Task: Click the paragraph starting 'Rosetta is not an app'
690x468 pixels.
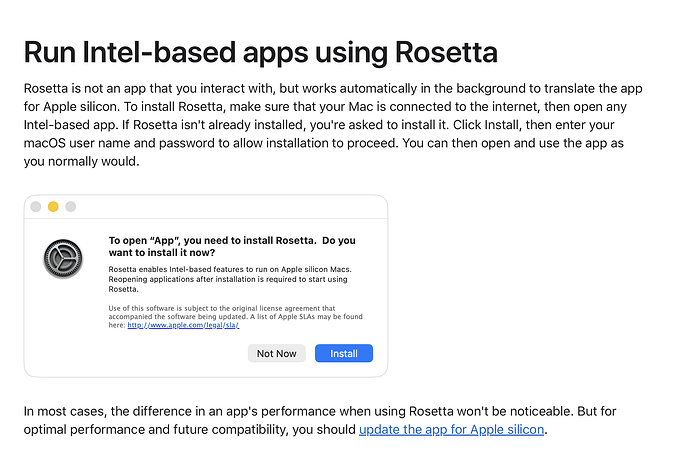Action: pos(333,125)
